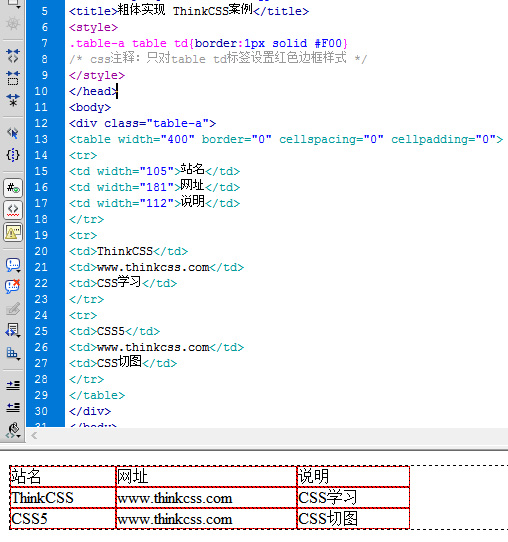508x542 pixels.
Task: Open the Format Source Code menu
Action: (x=13, y=430)
